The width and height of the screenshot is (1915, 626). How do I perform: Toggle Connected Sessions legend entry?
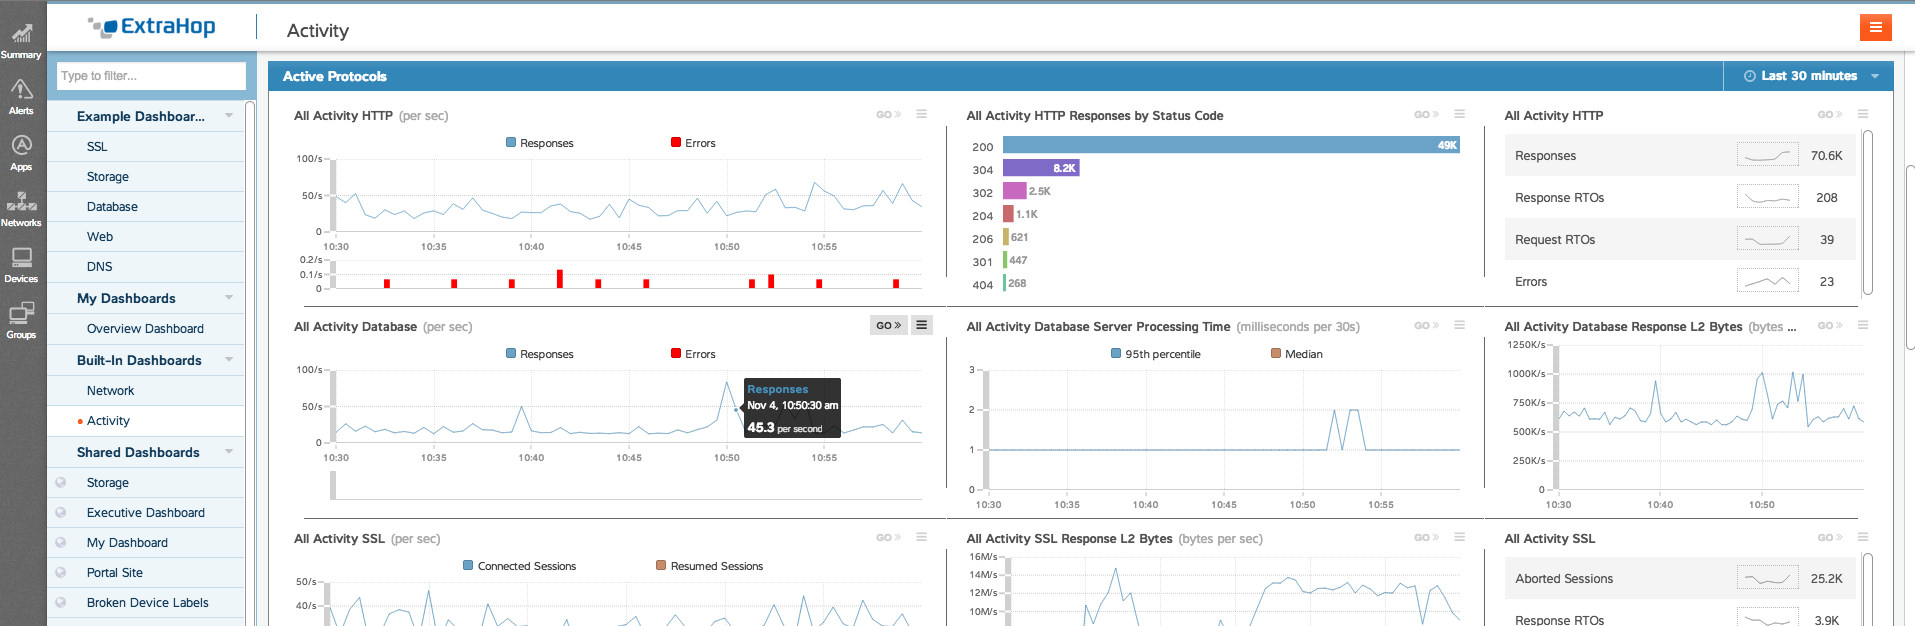click(520, 566)
